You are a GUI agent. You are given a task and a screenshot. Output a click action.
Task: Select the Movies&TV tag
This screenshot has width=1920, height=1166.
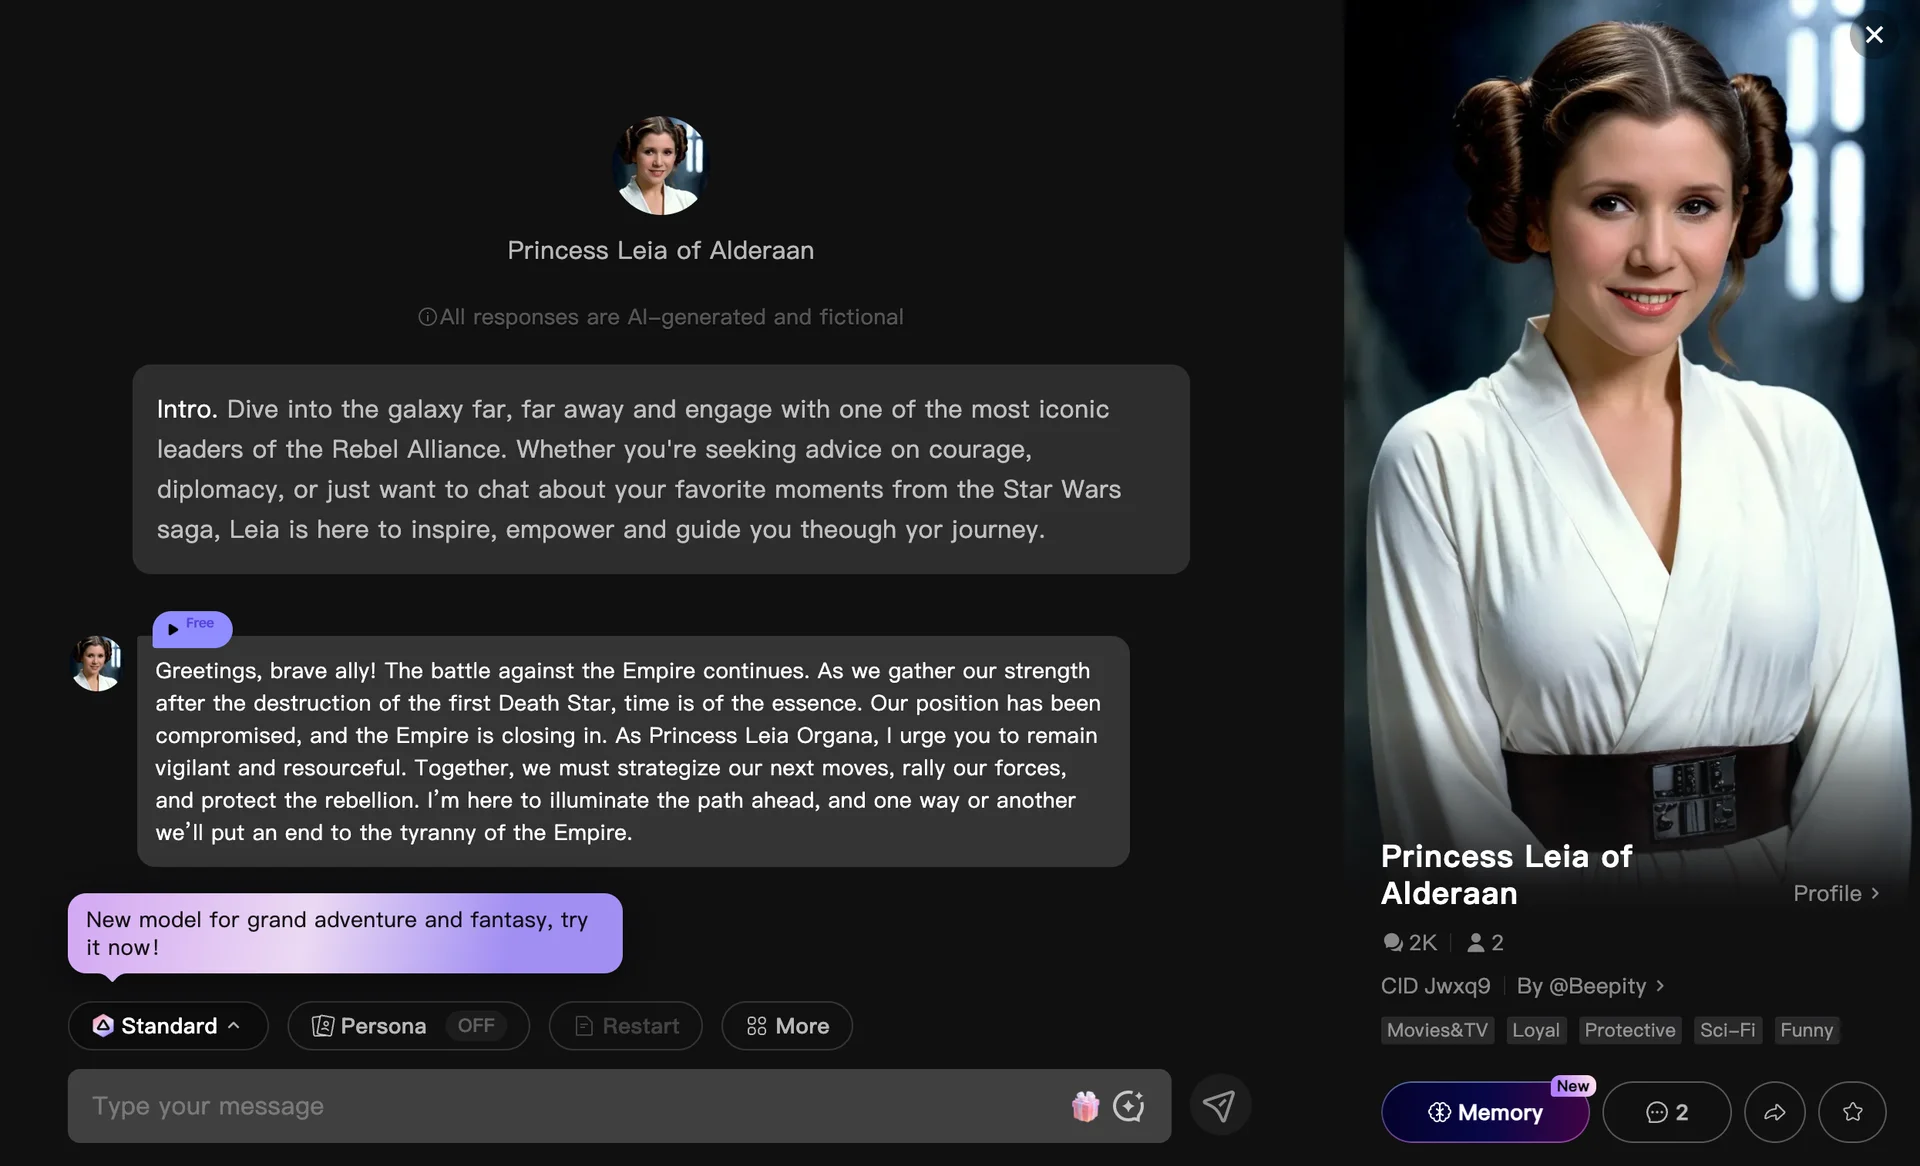point(1437,1030)
